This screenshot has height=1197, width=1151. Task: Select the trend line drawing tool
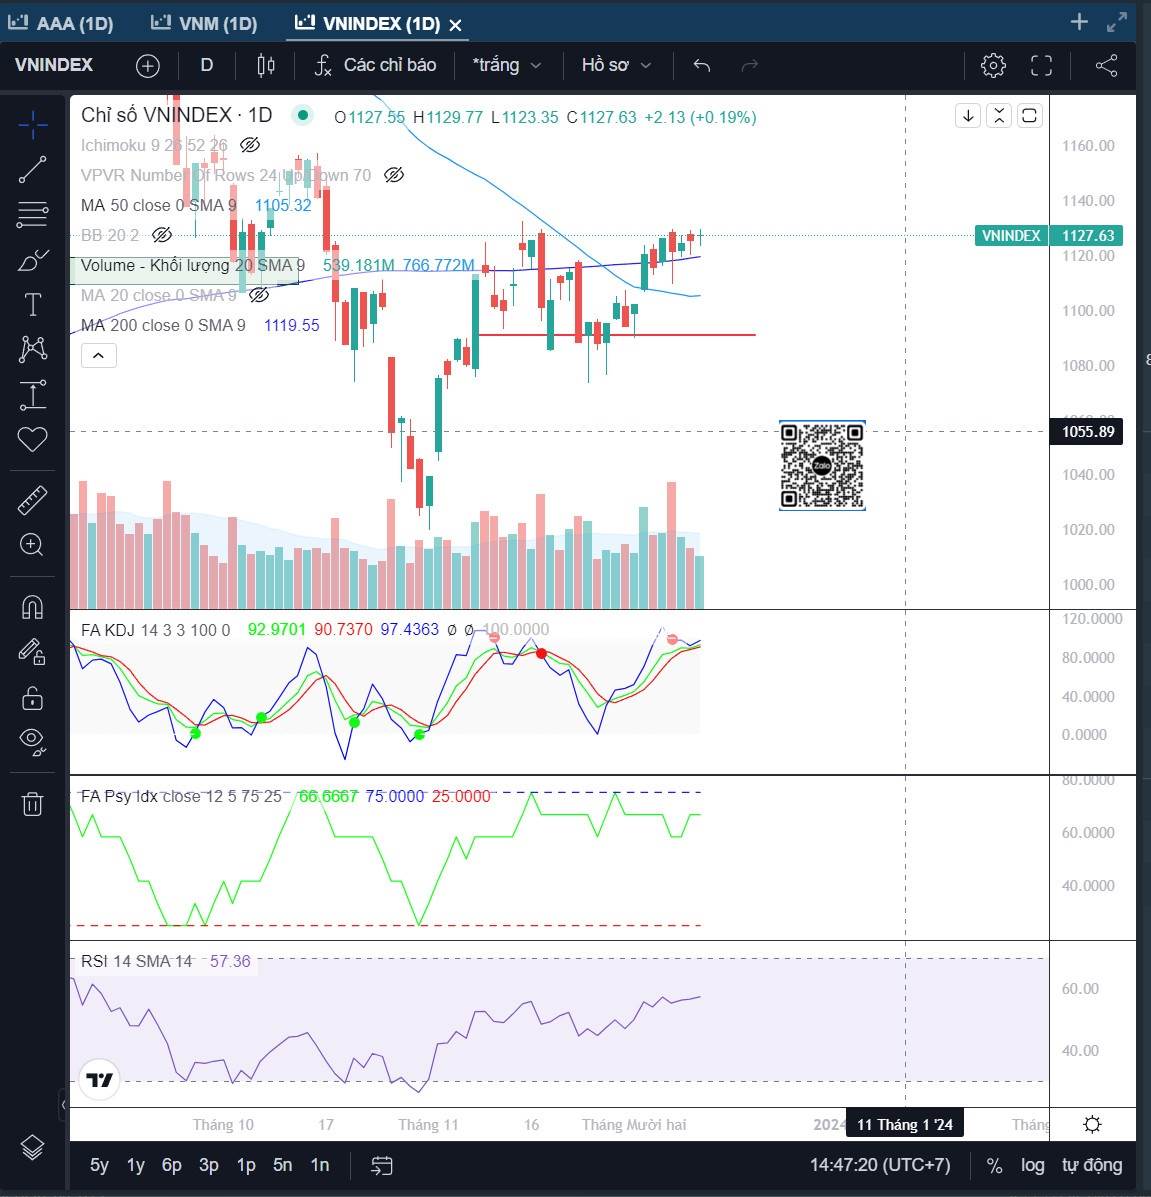(32, 170)
